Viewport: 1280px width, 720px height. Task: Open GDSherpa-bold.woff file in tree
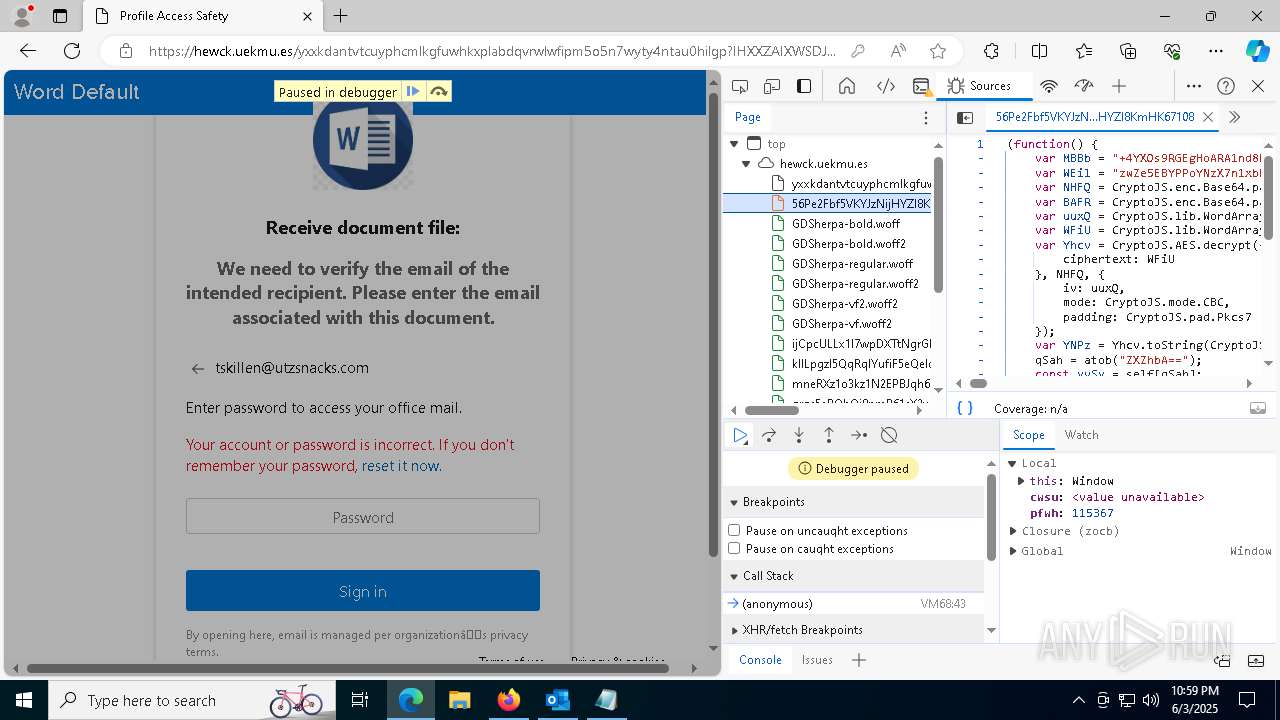tap(846, 224)
